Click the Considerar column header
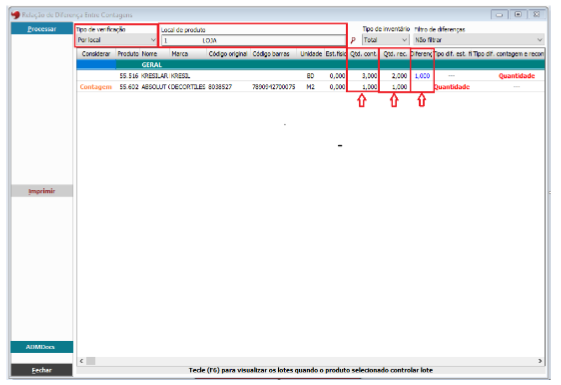The width and height of the screenshot is (561, 385). 96,54
